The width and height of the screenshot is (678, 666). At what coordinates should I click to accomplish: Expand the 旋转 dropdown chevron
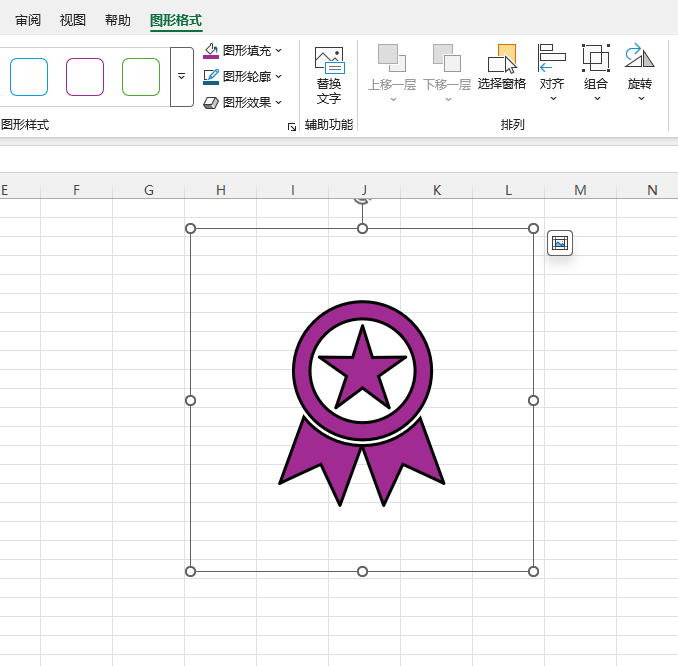coord(641,99)
